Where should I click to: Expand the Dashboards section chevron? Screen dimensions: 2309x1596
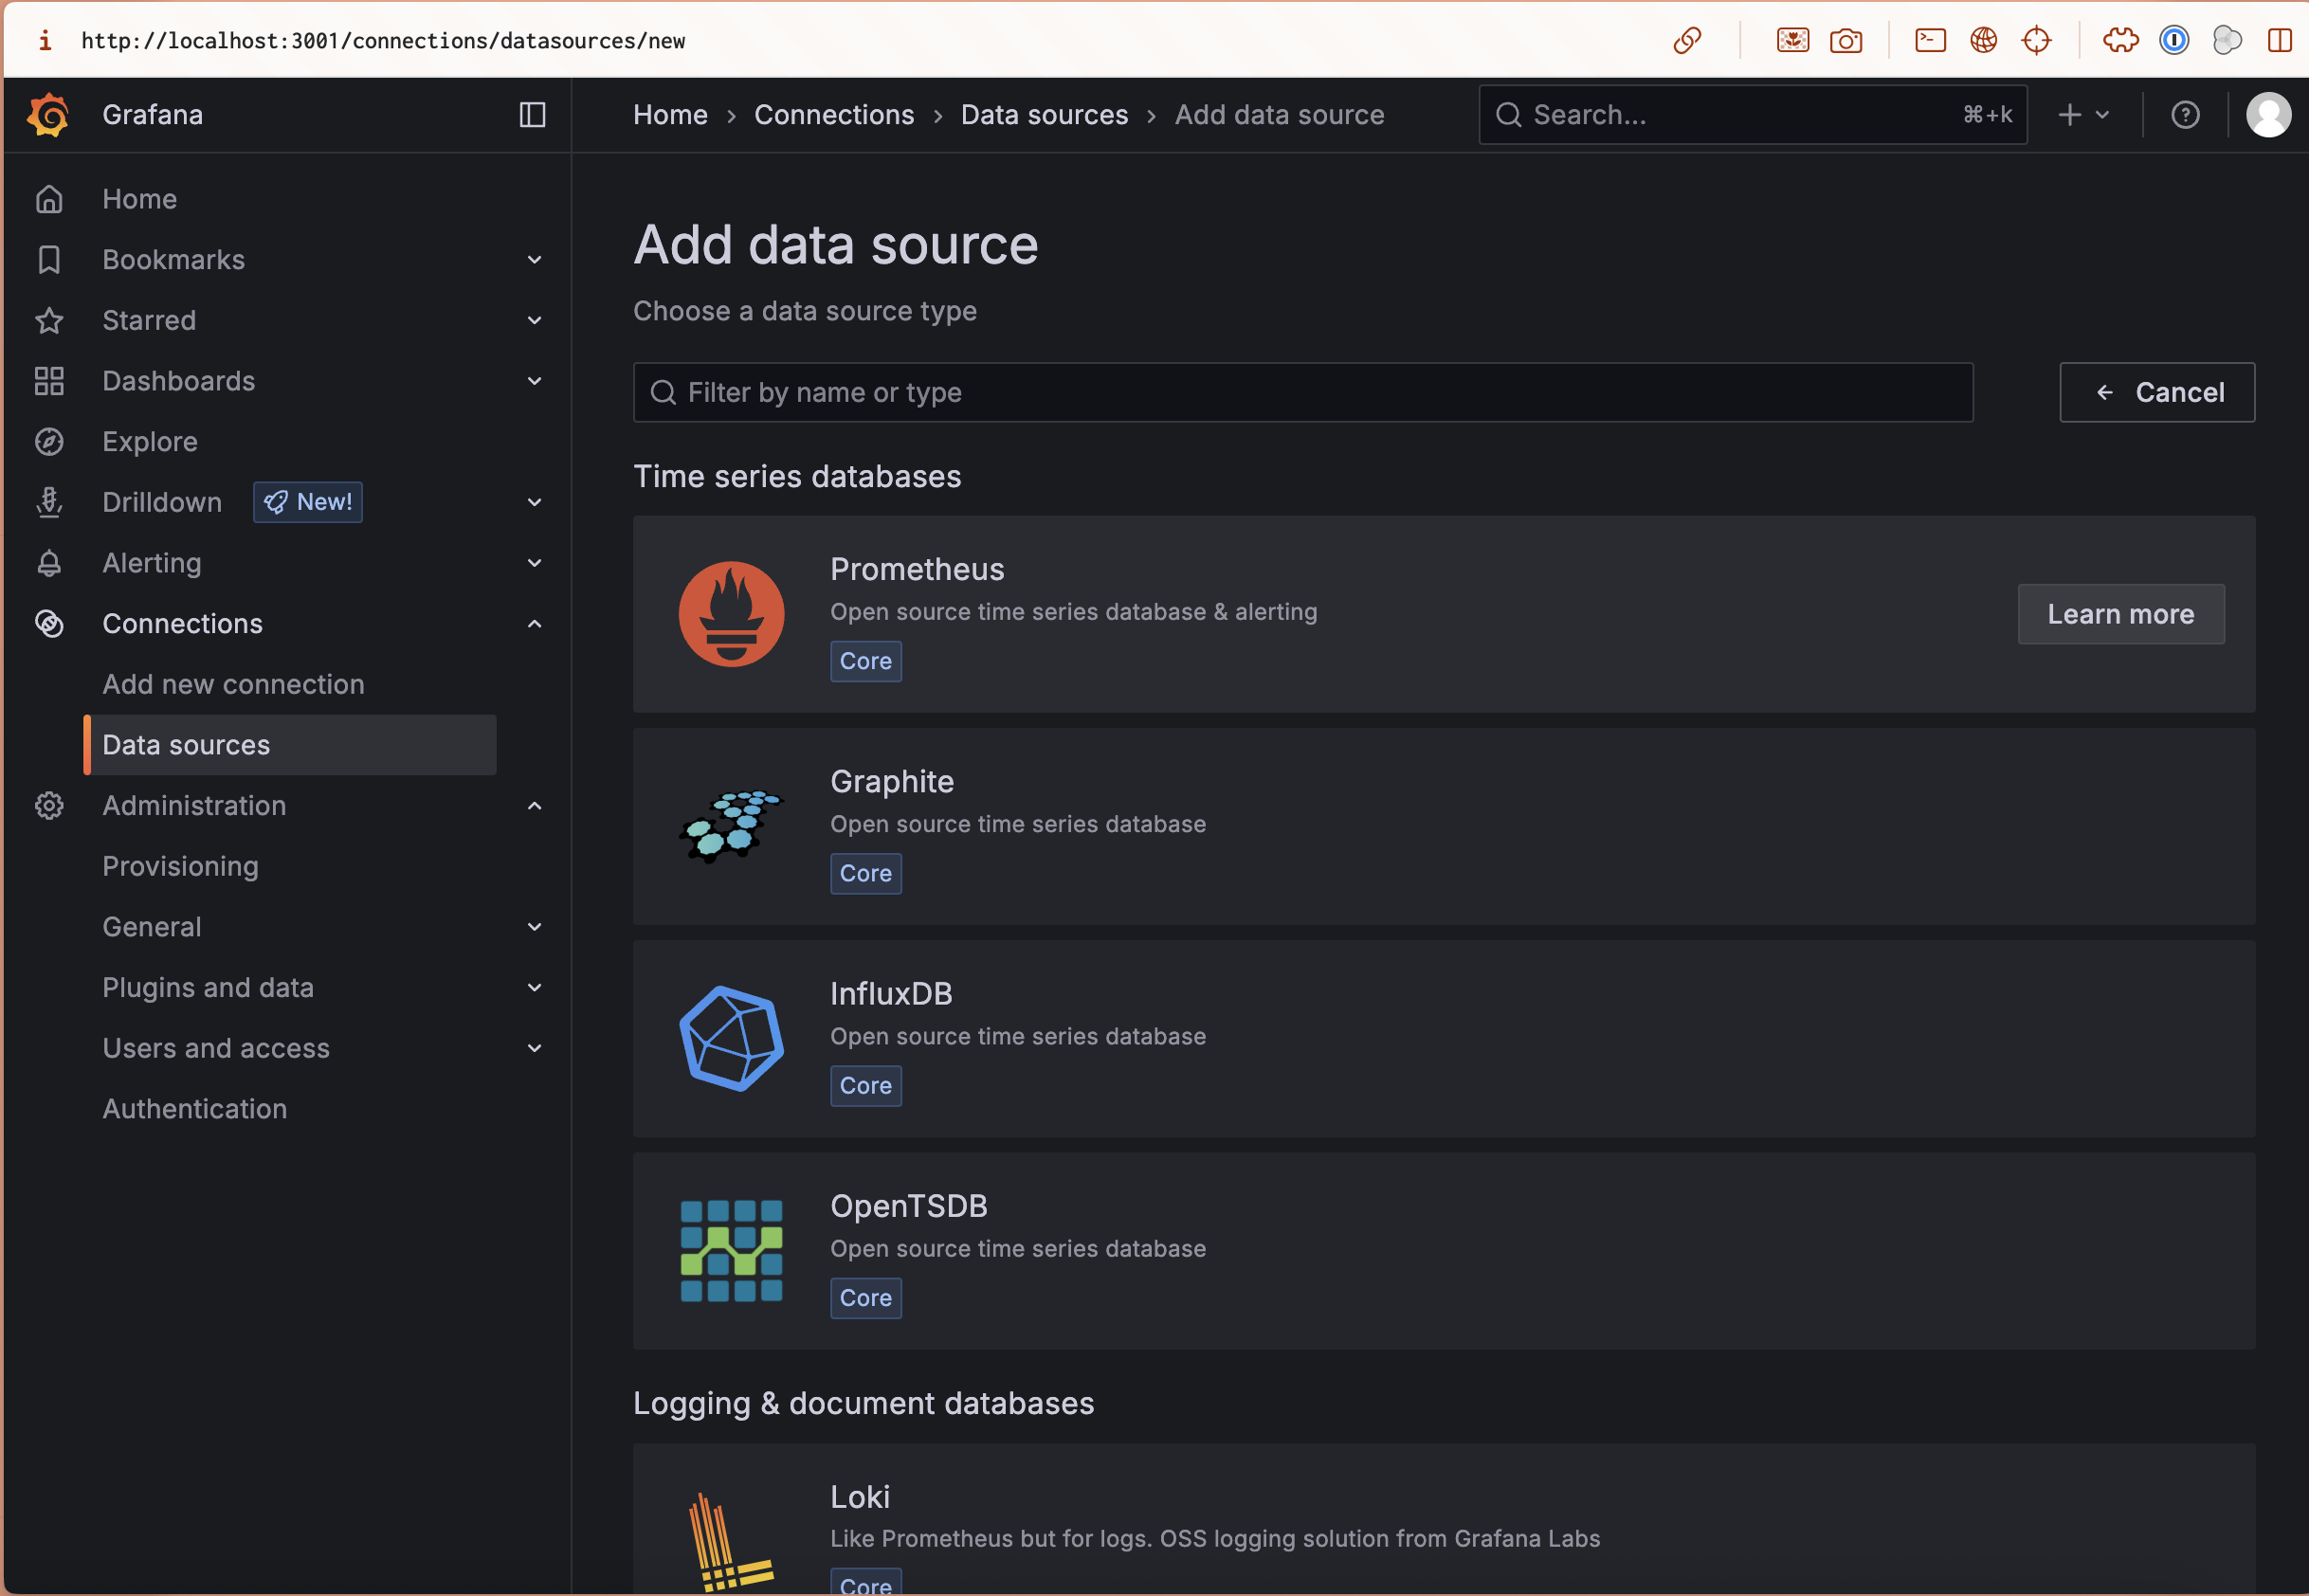(534, 381)
